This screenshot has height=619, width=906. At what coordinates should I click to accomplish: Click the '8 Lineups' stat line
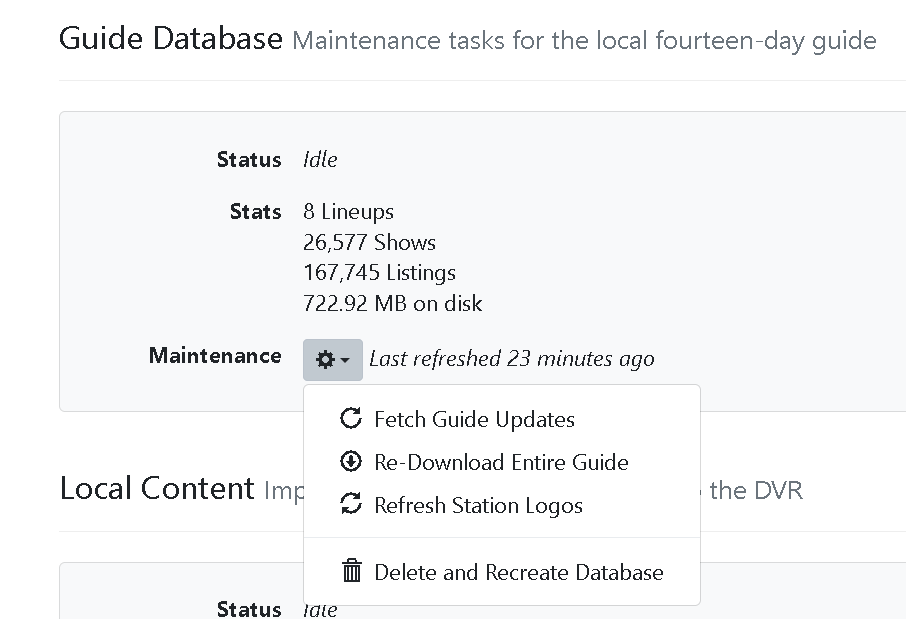(x=348, y=212)
